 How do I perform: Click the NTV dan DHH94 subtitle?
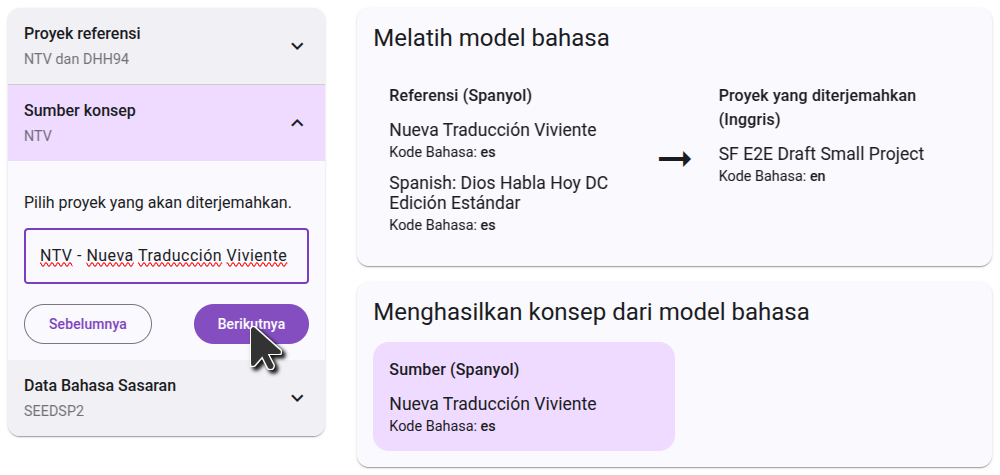click(x=76, y=59)
